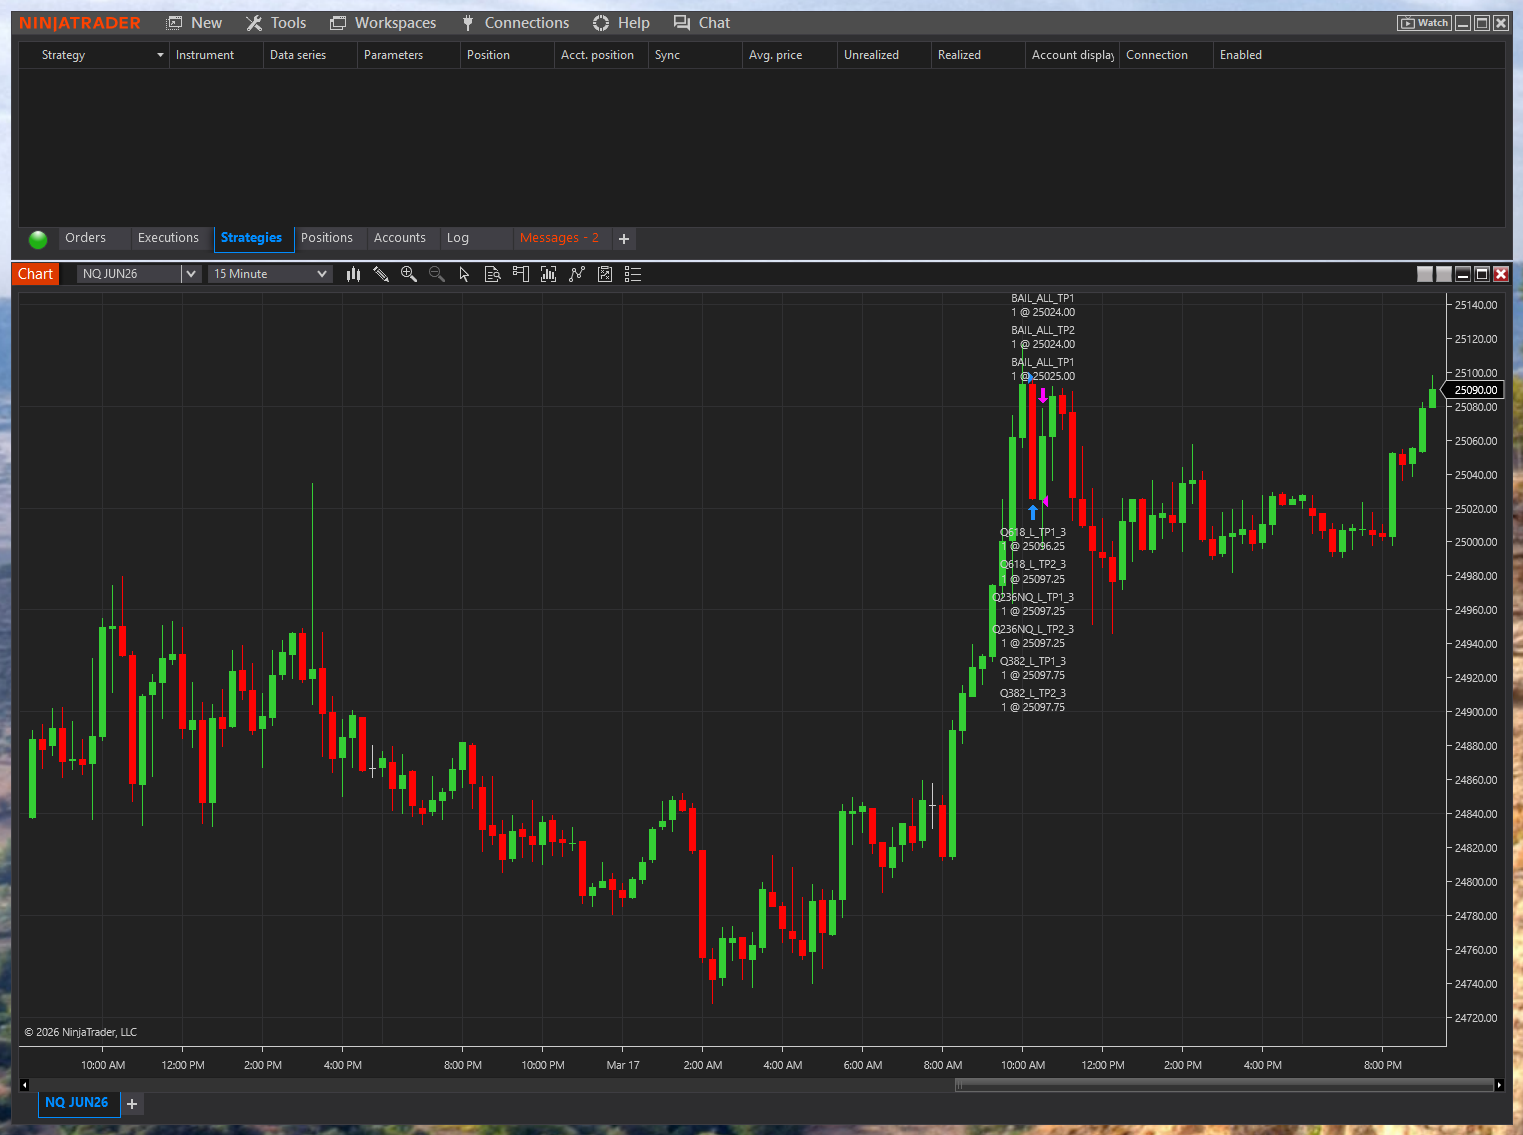
Task: Open the Data Box icon
Action: (x=492, y=273)
